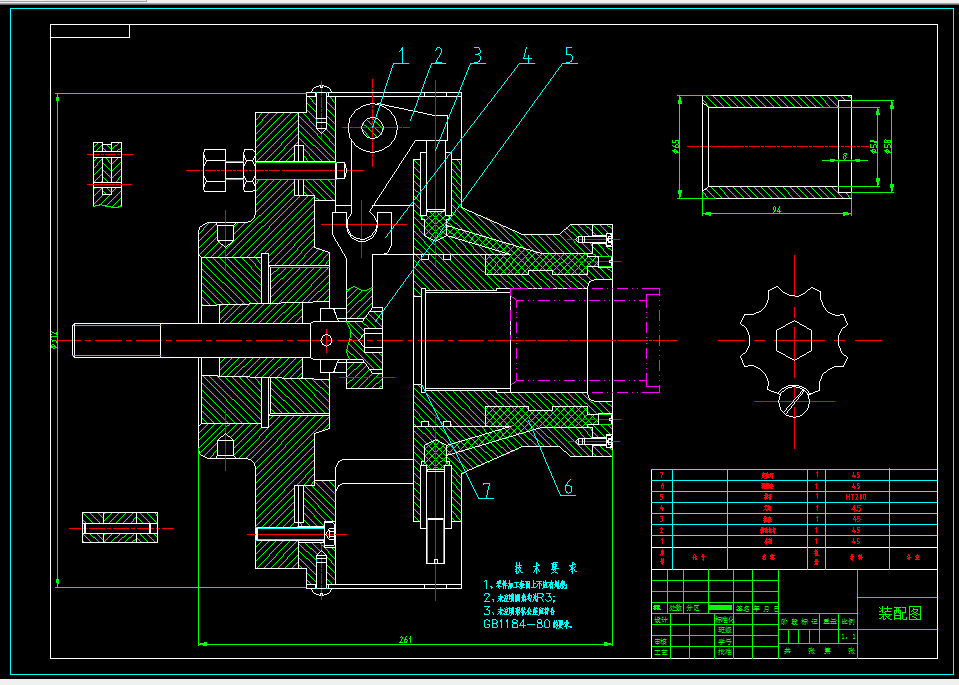Click balloon callout number 3
Viewport: 959px width, 685px height.
[x=477, y=54]
